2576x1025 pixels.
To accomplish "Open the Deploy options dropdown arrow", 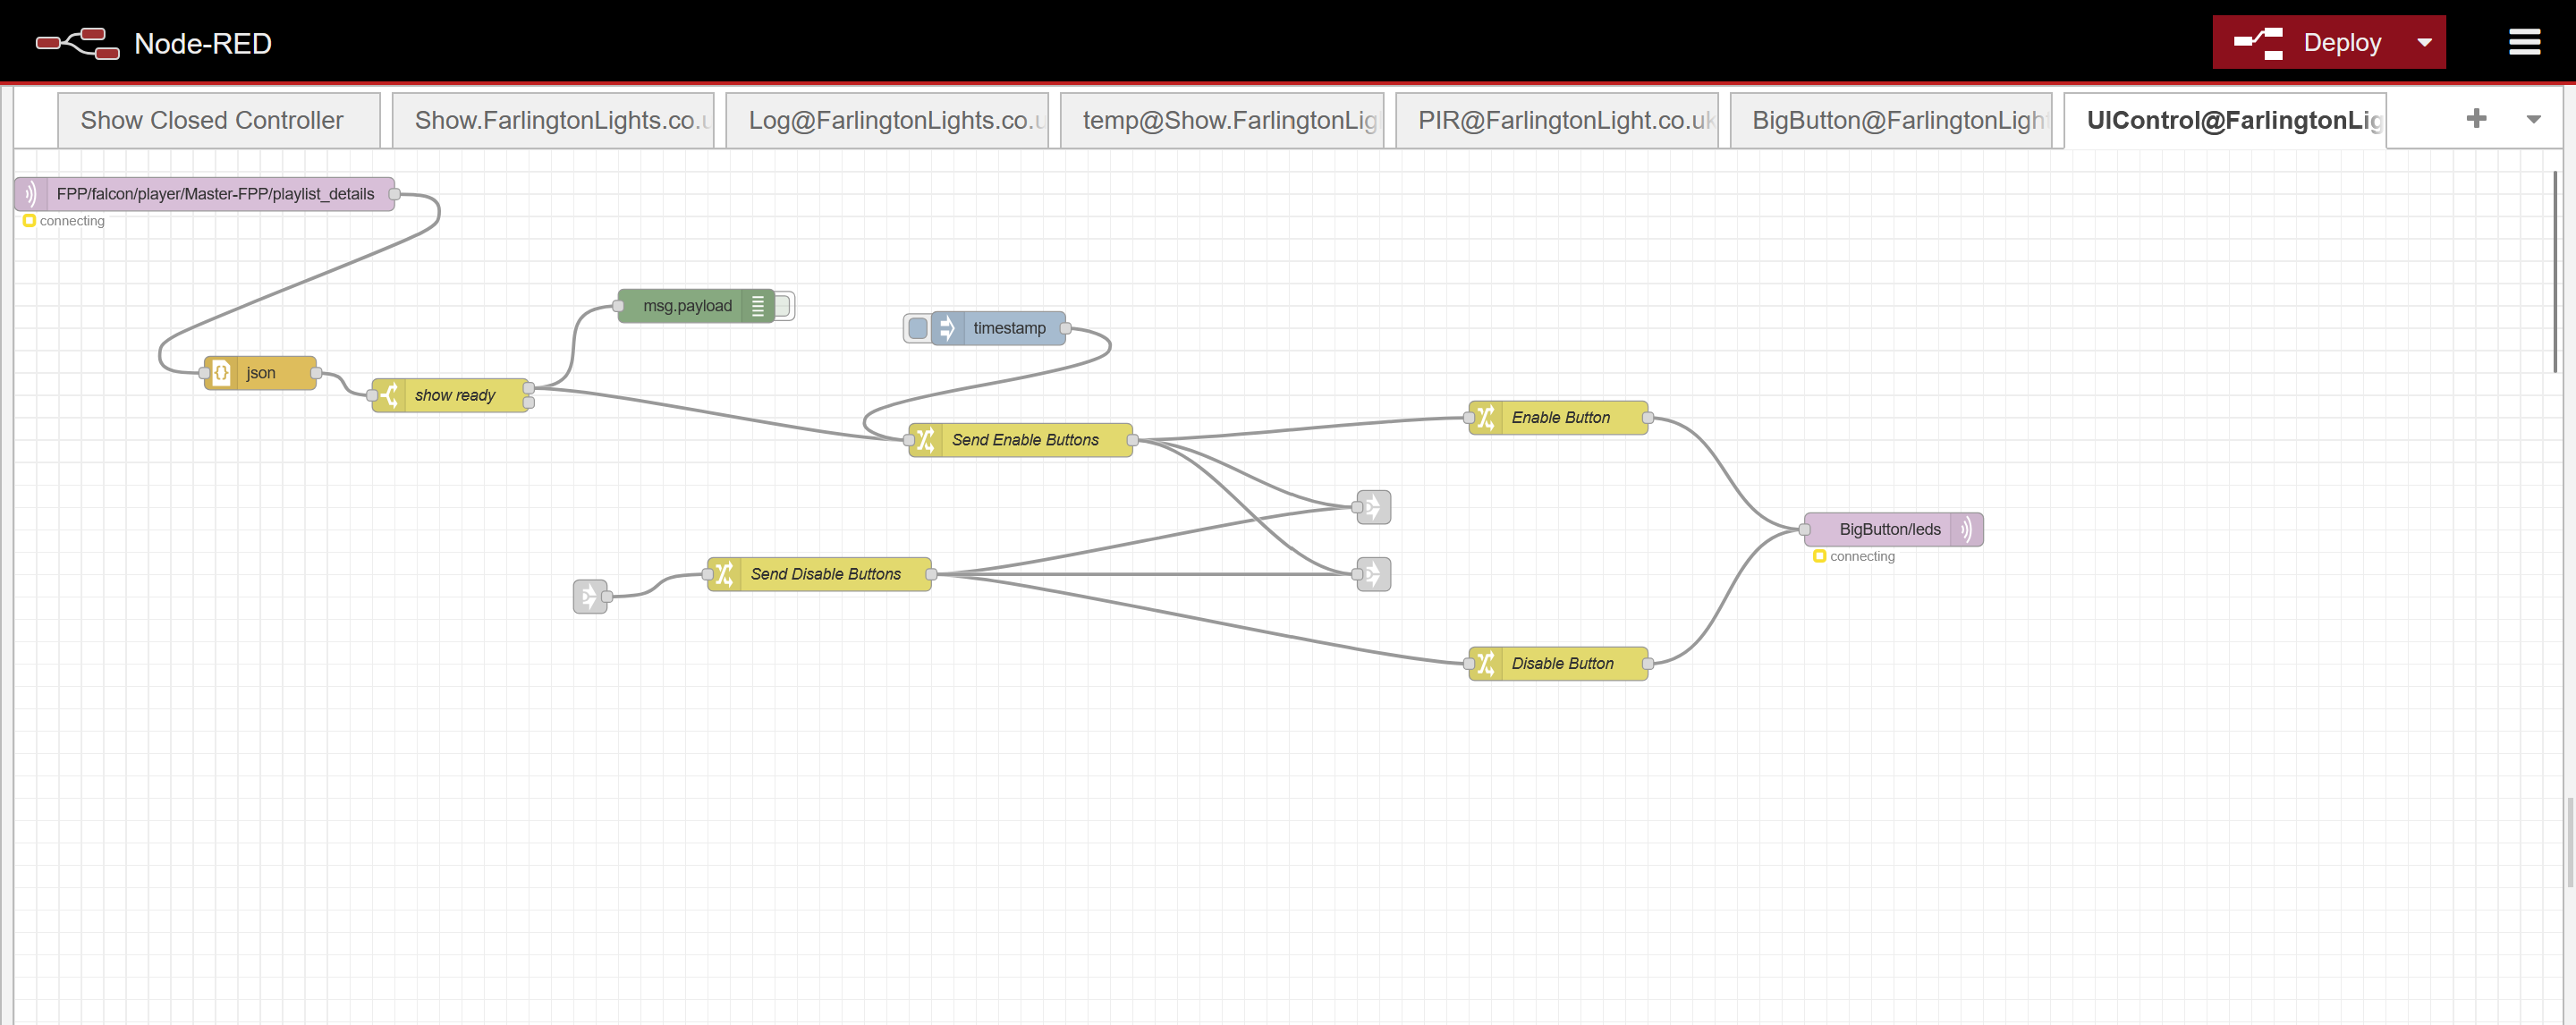I will point(2424,41).
